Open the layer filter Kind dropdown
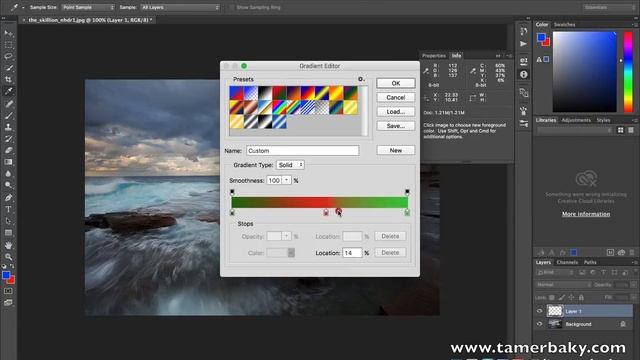The width and height of the screenshot is (640, 360). [x=554, y=272]
